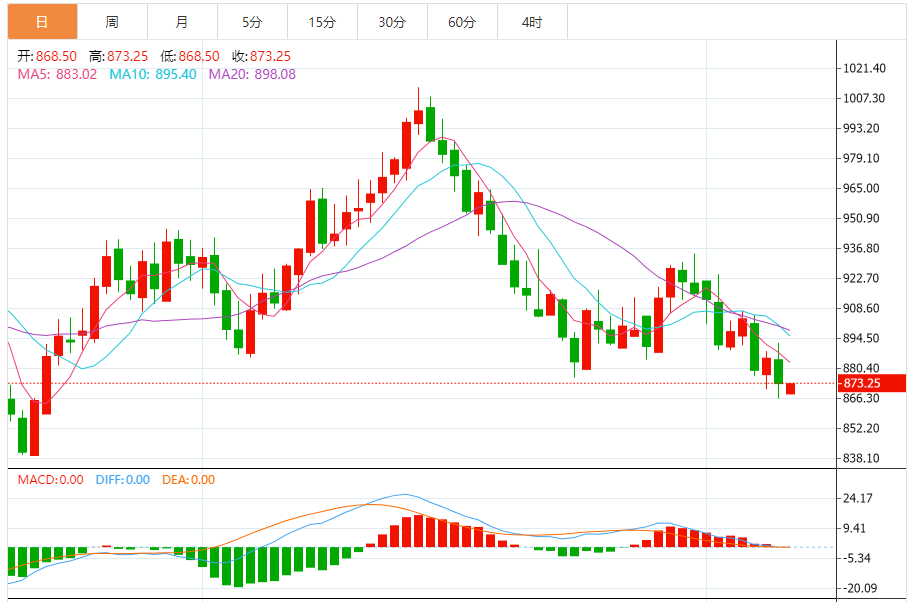Click the 936.80 price axis label
Viewport: 915px width, 602px height.
coord(861,248)
